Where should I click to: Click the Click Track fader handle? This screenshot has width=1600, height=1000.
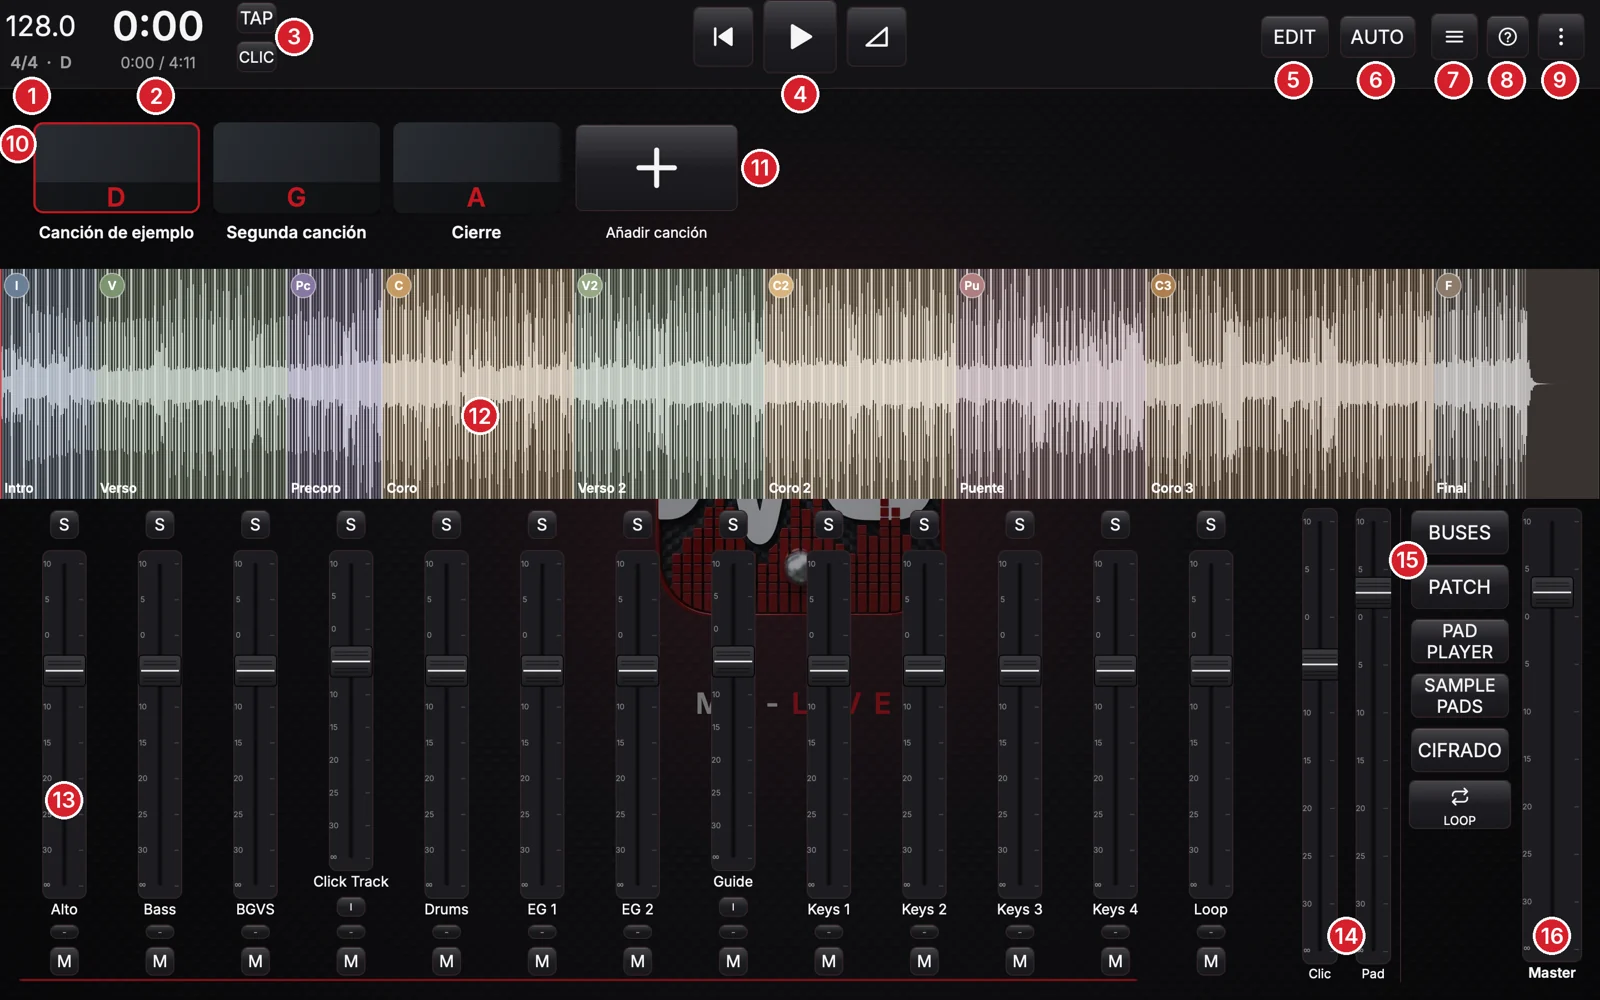coord(351,661)
